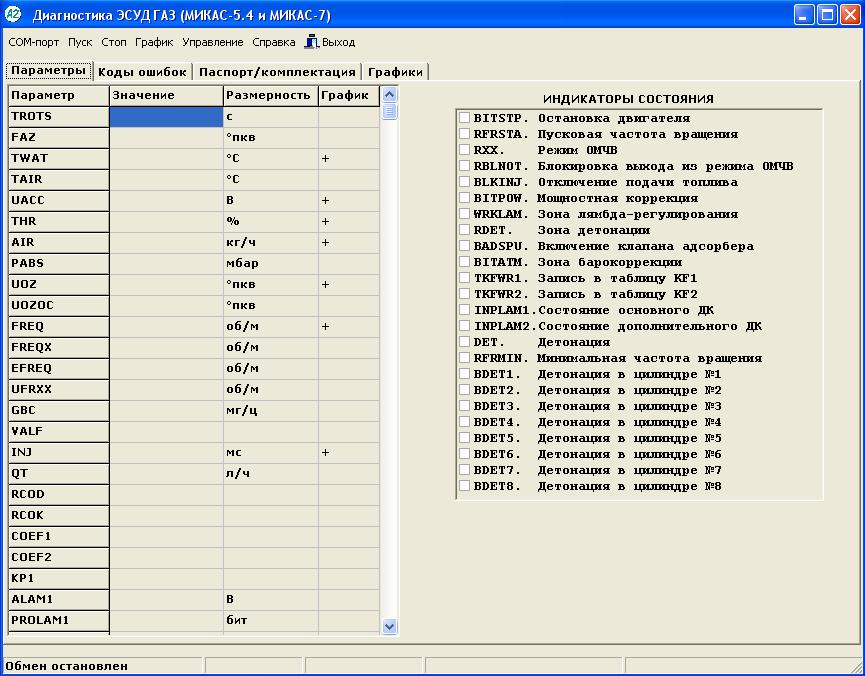Open the Управление menu

[x=213, y=42]
